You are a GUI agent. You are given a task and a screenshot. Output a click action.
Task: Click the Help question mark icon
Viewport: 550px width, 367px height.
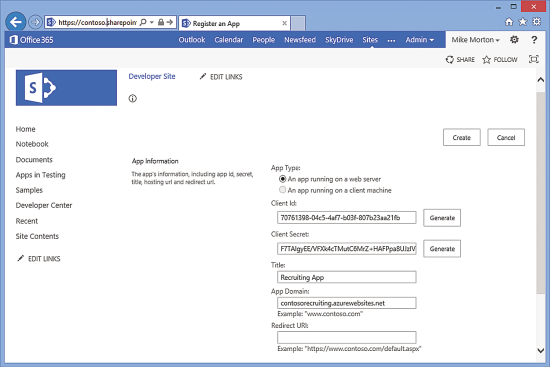click(x=534, y=40)
